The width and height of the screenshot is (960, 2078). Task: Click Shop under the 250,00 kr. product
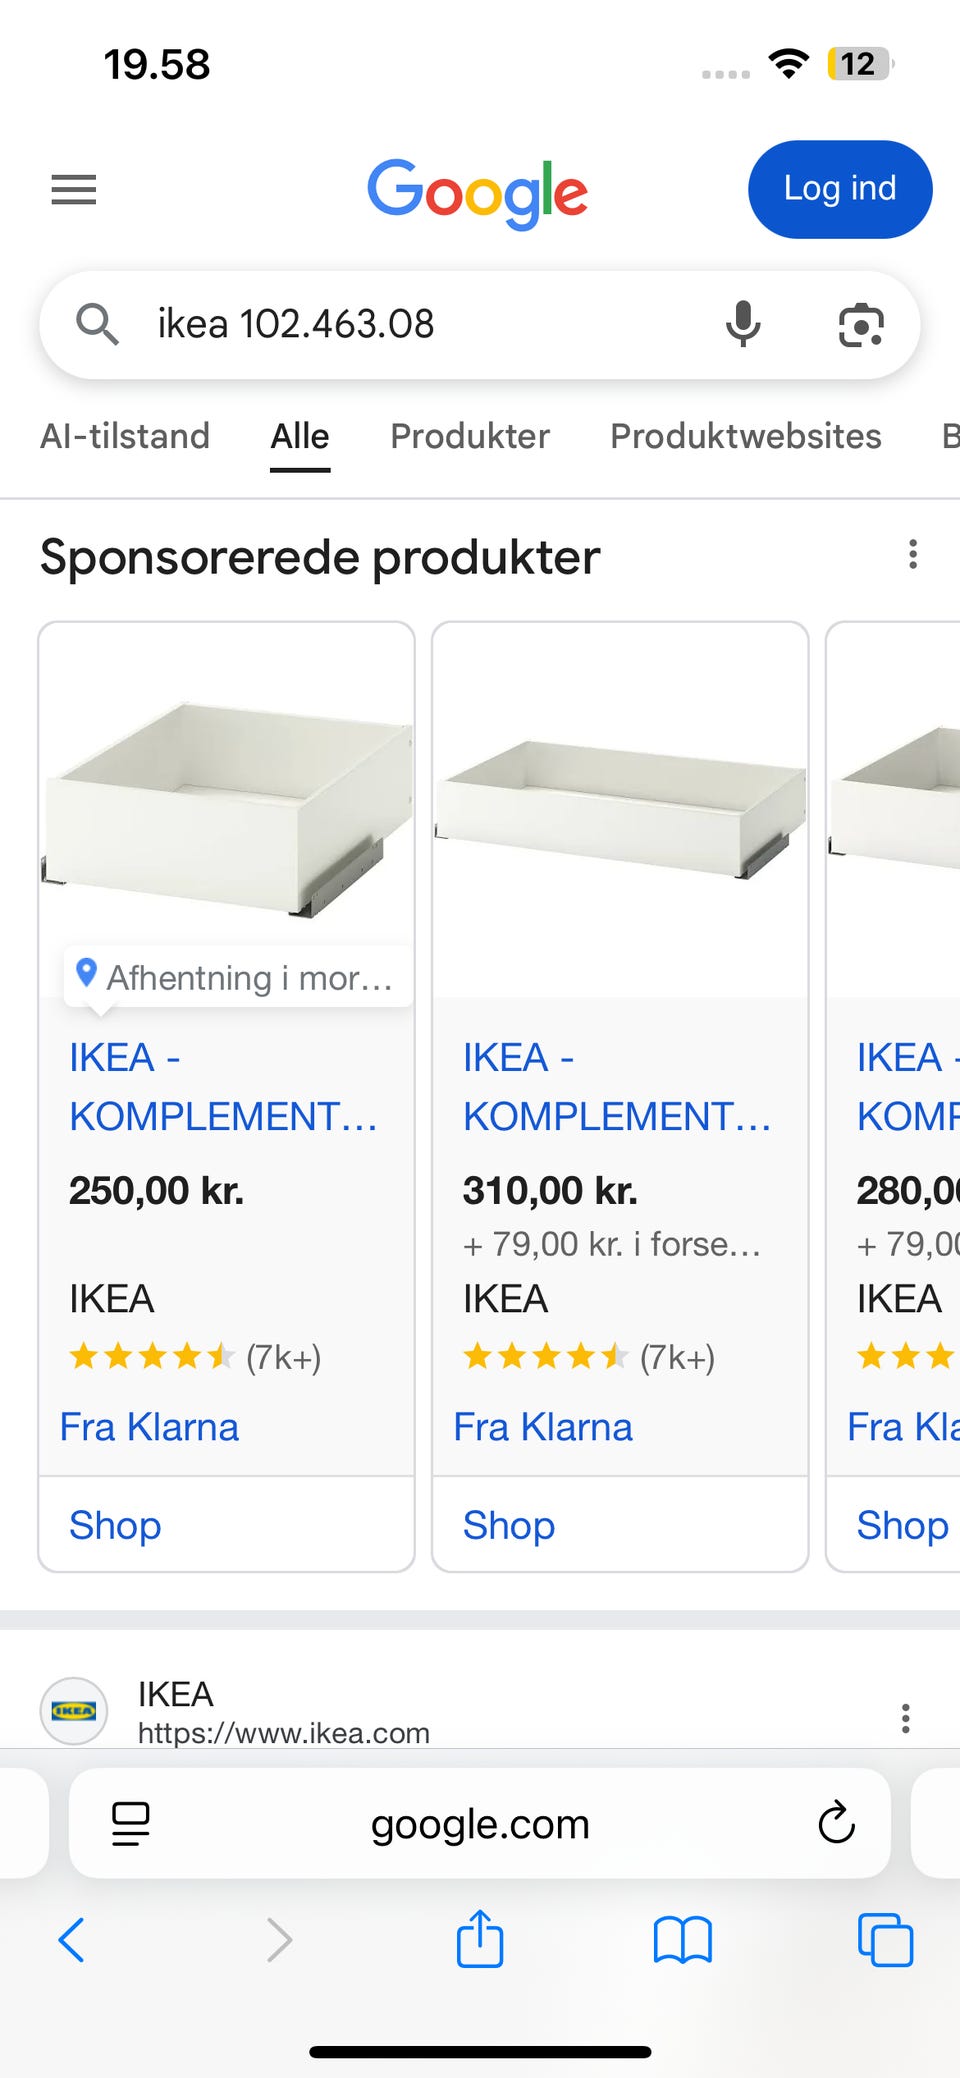tap(115, 1525)
